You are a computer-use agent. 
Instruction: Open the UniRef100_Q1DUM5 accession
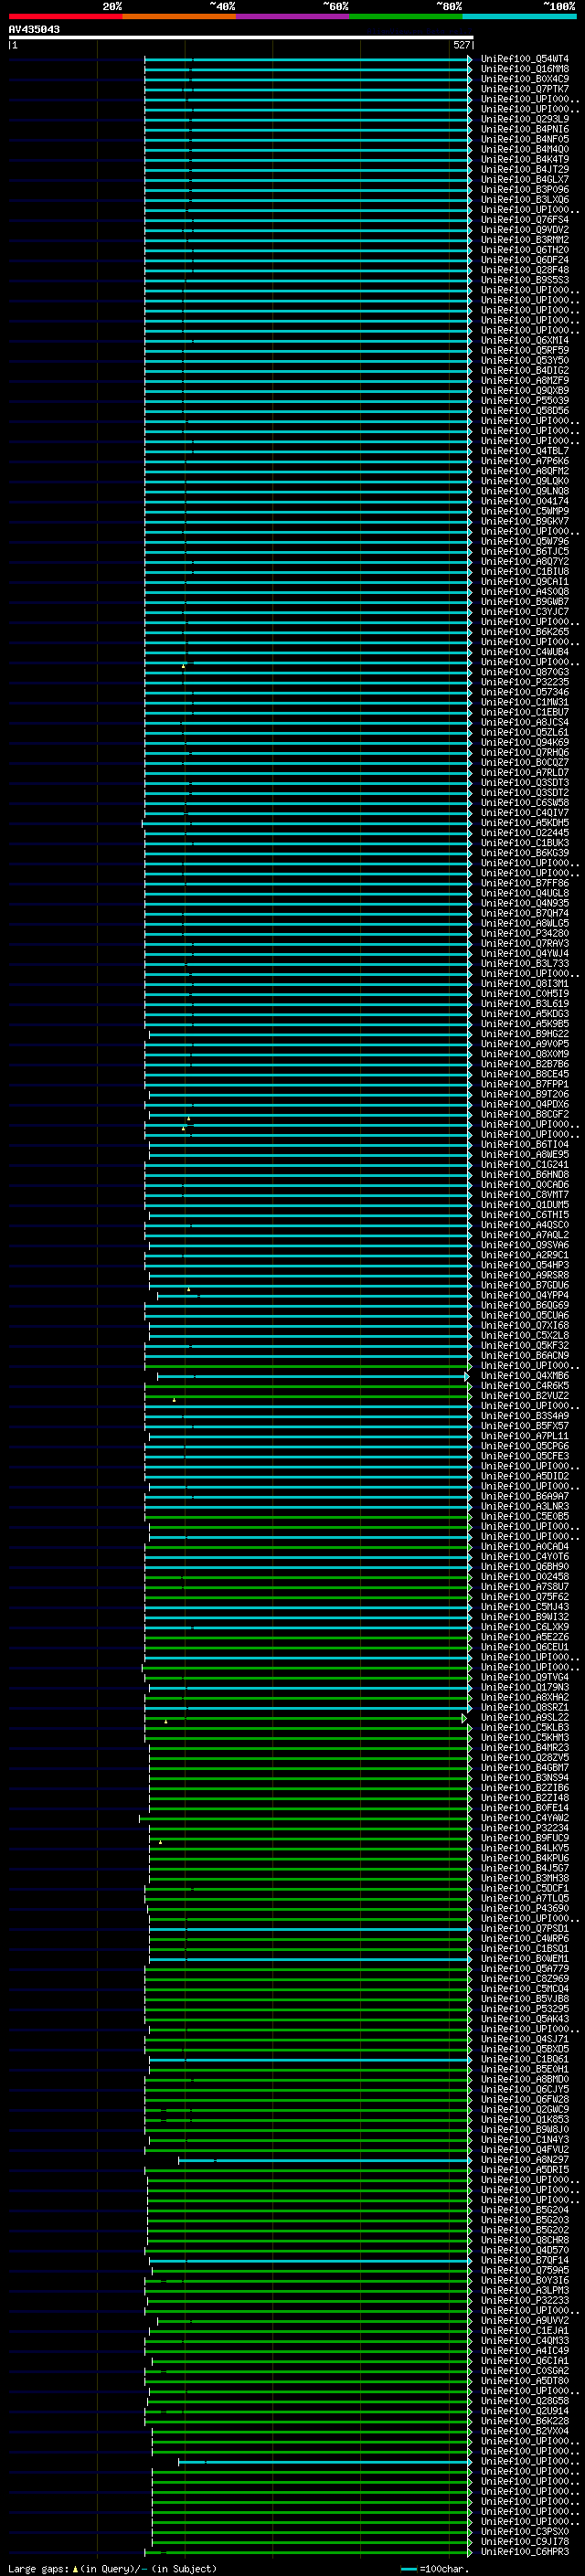tap(525, 1204)
